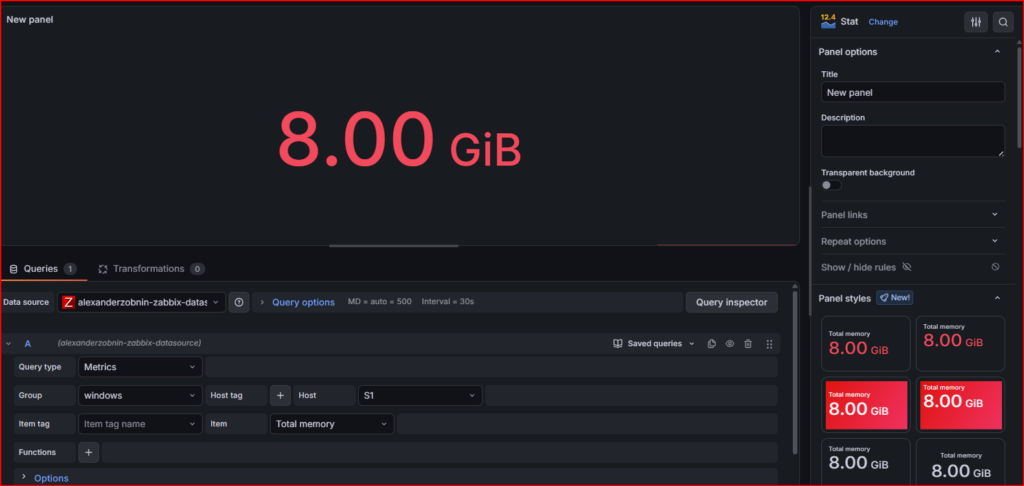The width and height of the screenshot is (1024, 486).
Task: Open the Item Total memory dropdown
Action: [x=332, y=424]
